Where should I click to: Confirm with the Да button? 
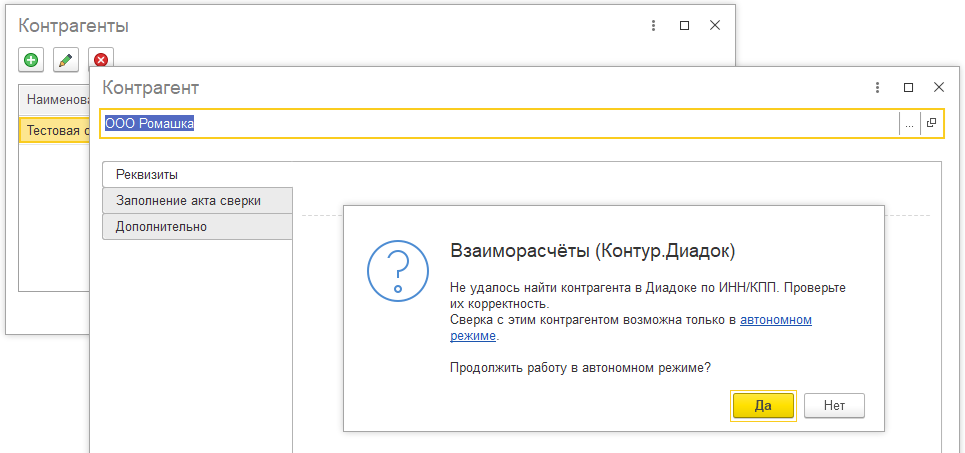763,406
